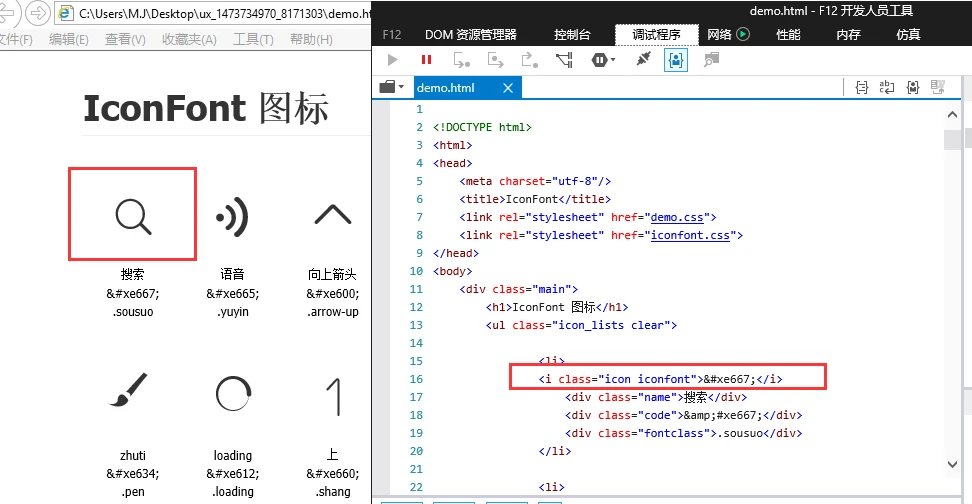Select the 调试程序 tab

[656, 35]
